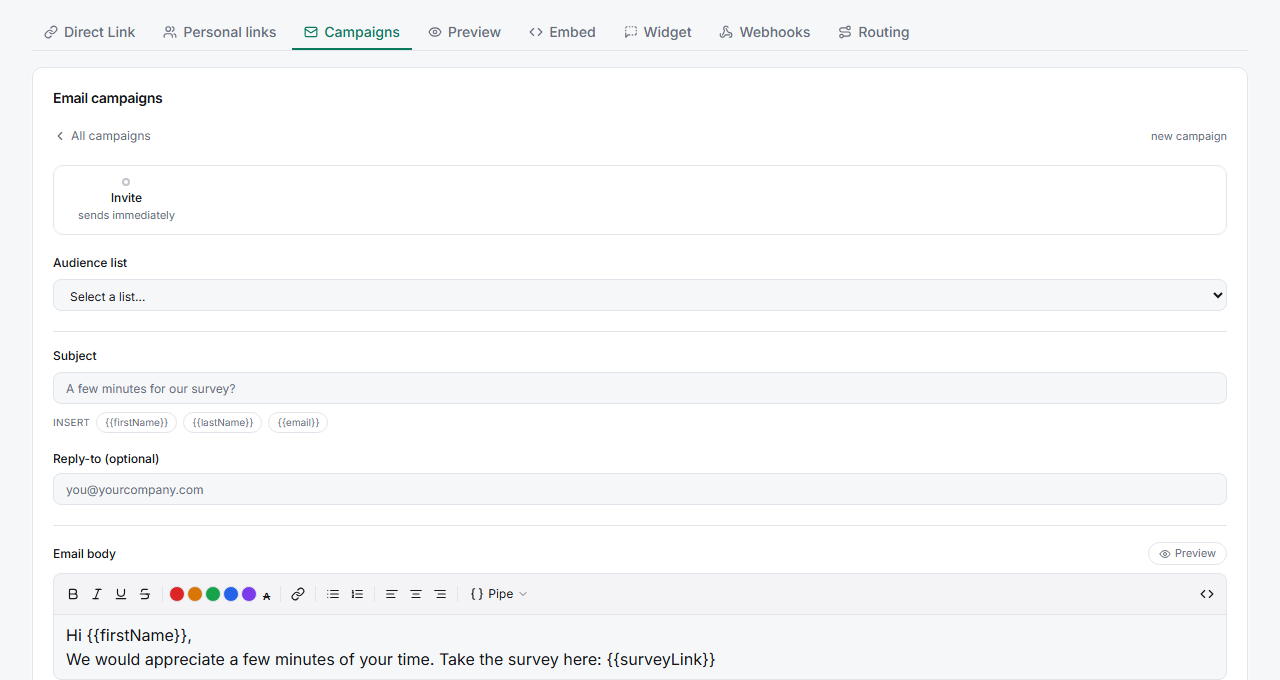Switch to the Preview tab
This screenshot has width=1280, height=680.
465,32
